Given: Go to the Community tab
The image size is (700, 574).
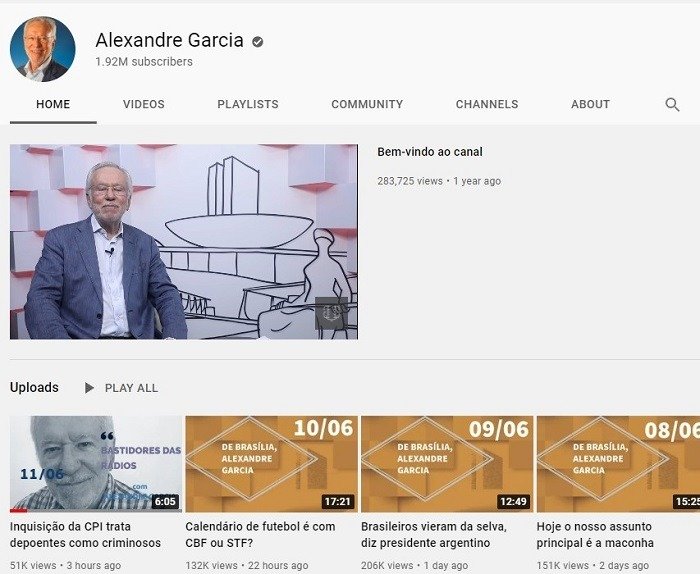Looking at the screenshot, I should click(367, 104).
